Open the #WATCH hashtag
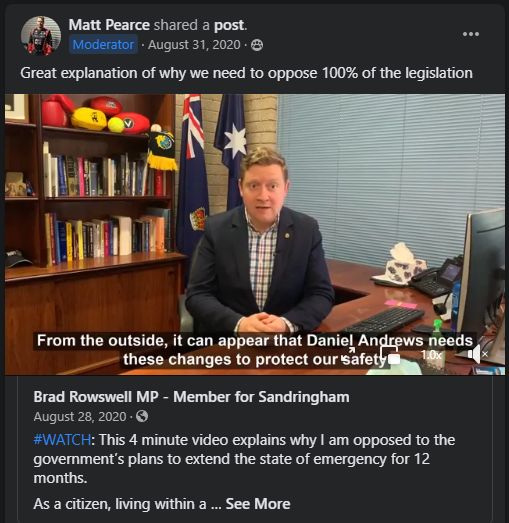This screenshot has height=523, width=509. pos(62,440)
